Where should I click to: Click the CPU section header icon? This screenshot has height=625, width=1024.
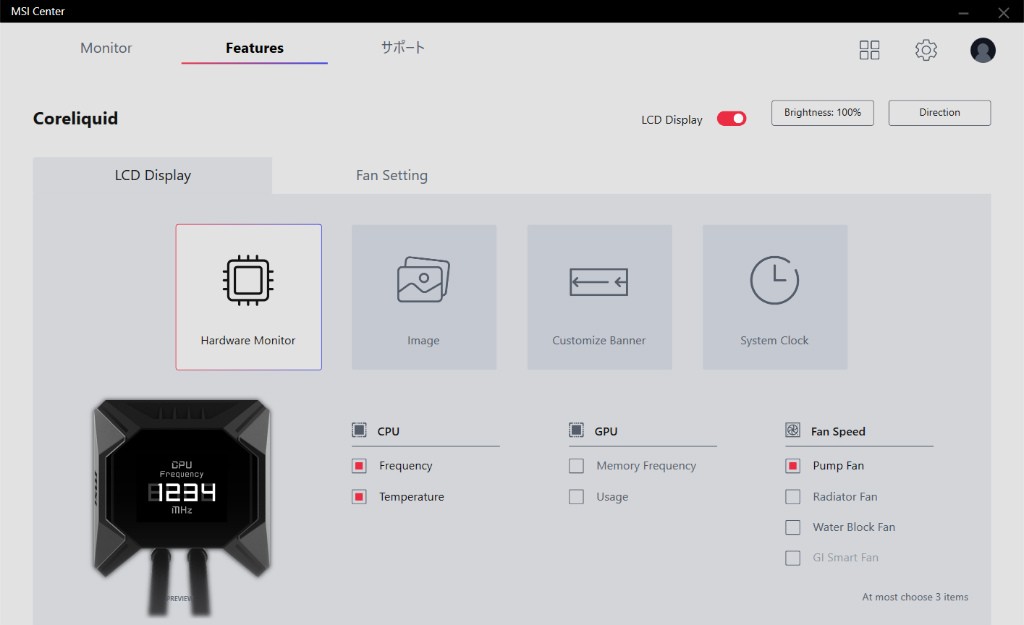[359, 431]
